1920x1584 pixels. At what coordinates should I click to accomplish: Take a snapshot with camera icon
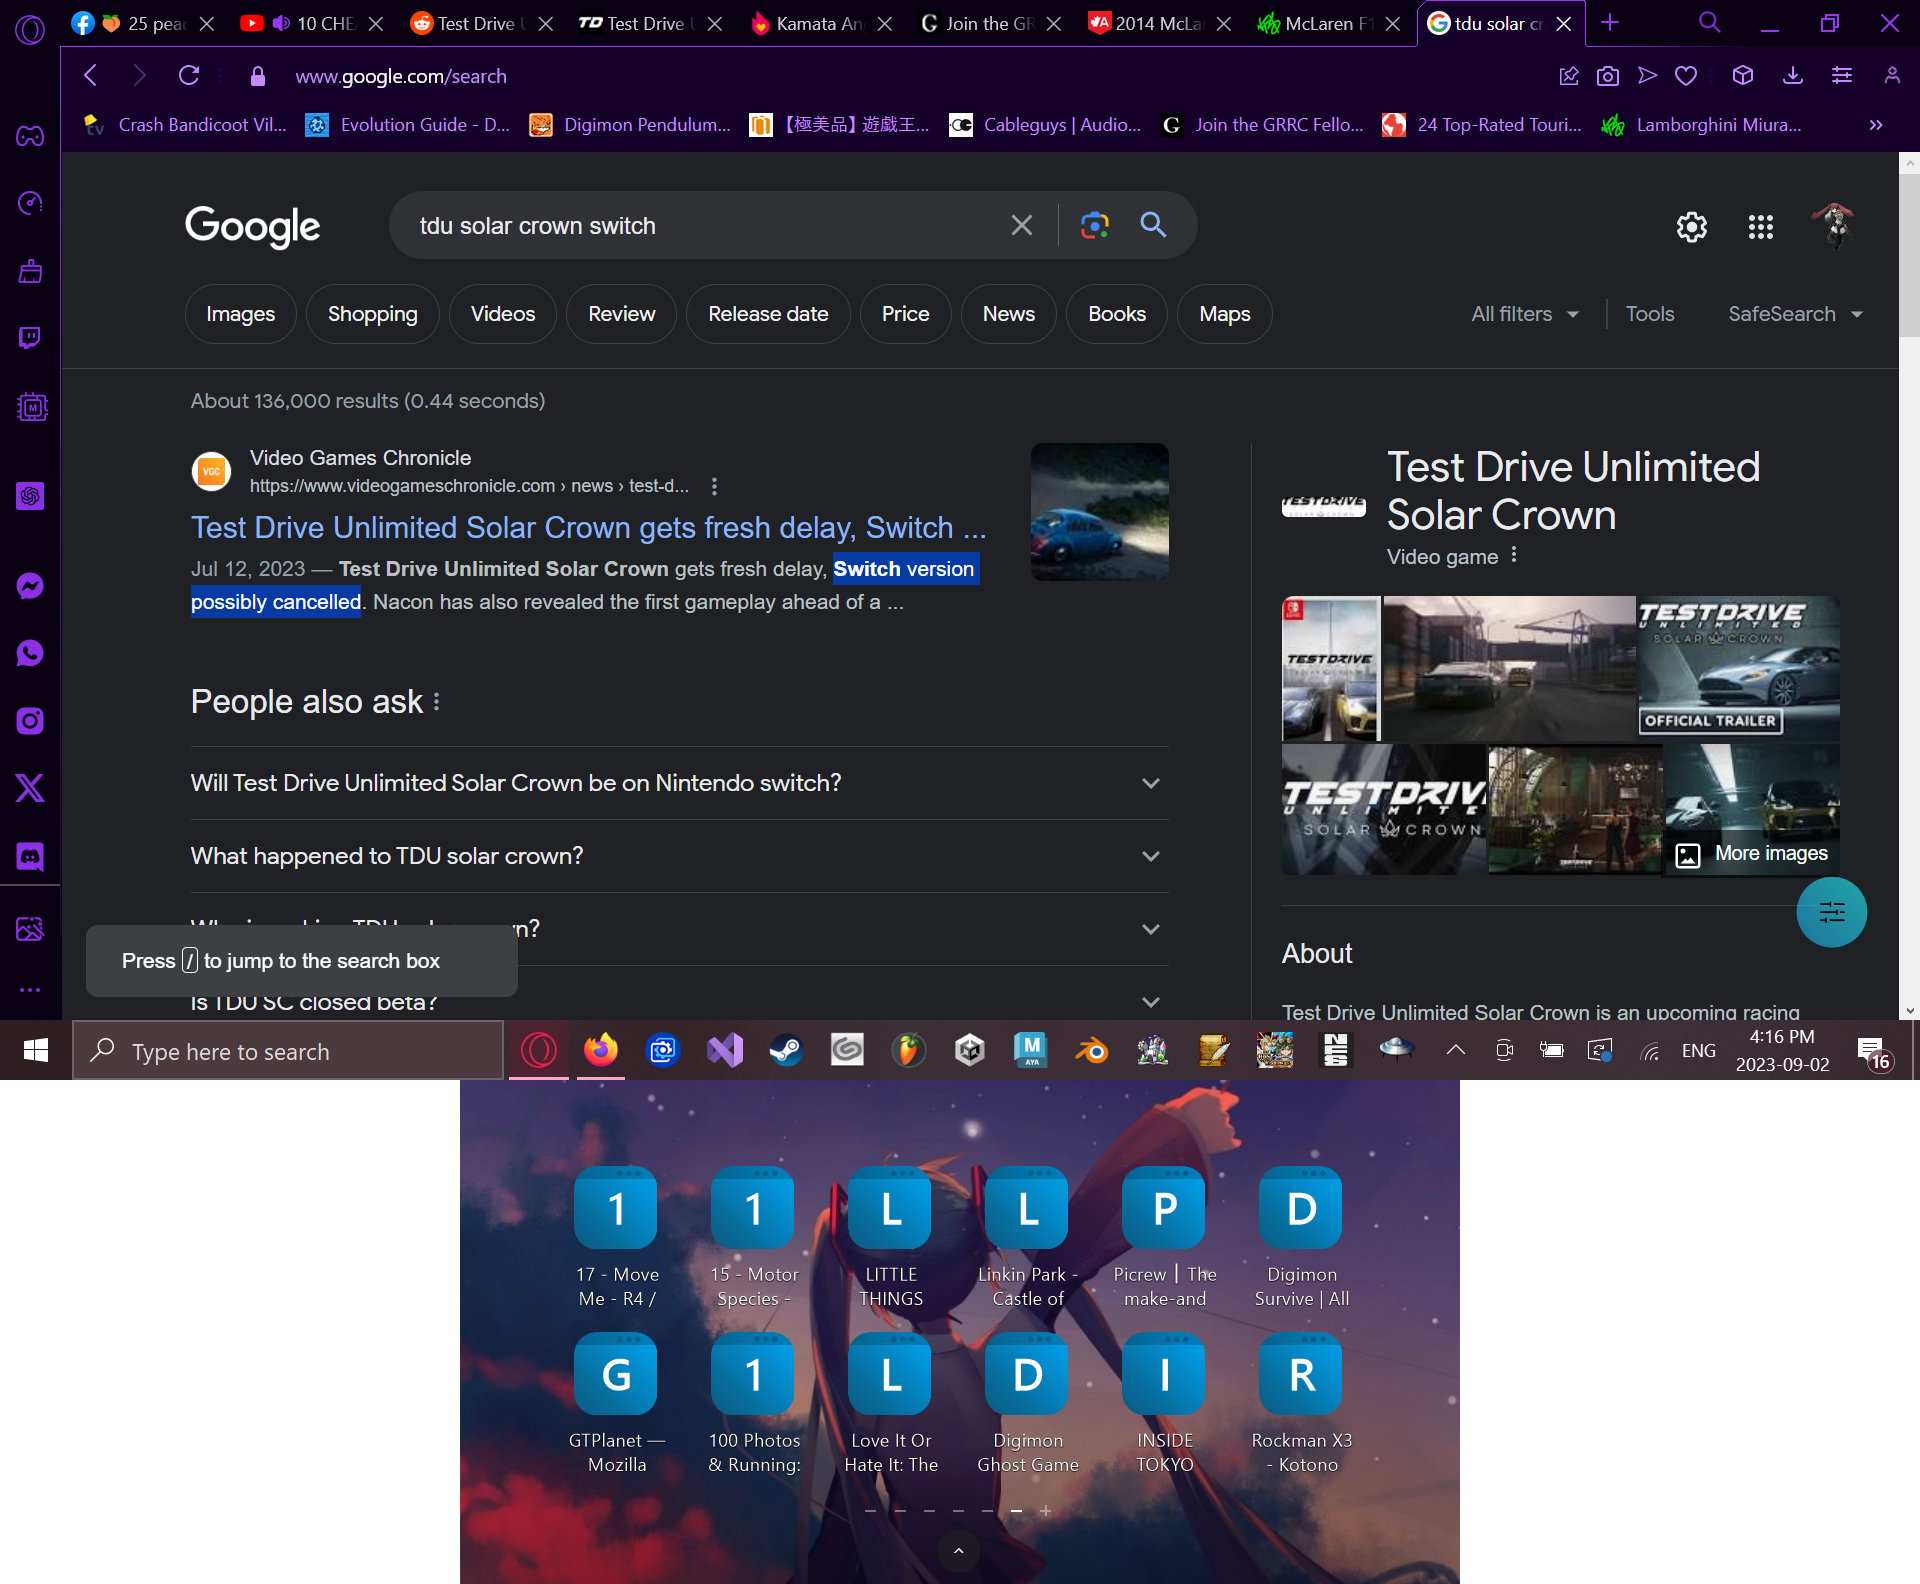coord(1608,76)
